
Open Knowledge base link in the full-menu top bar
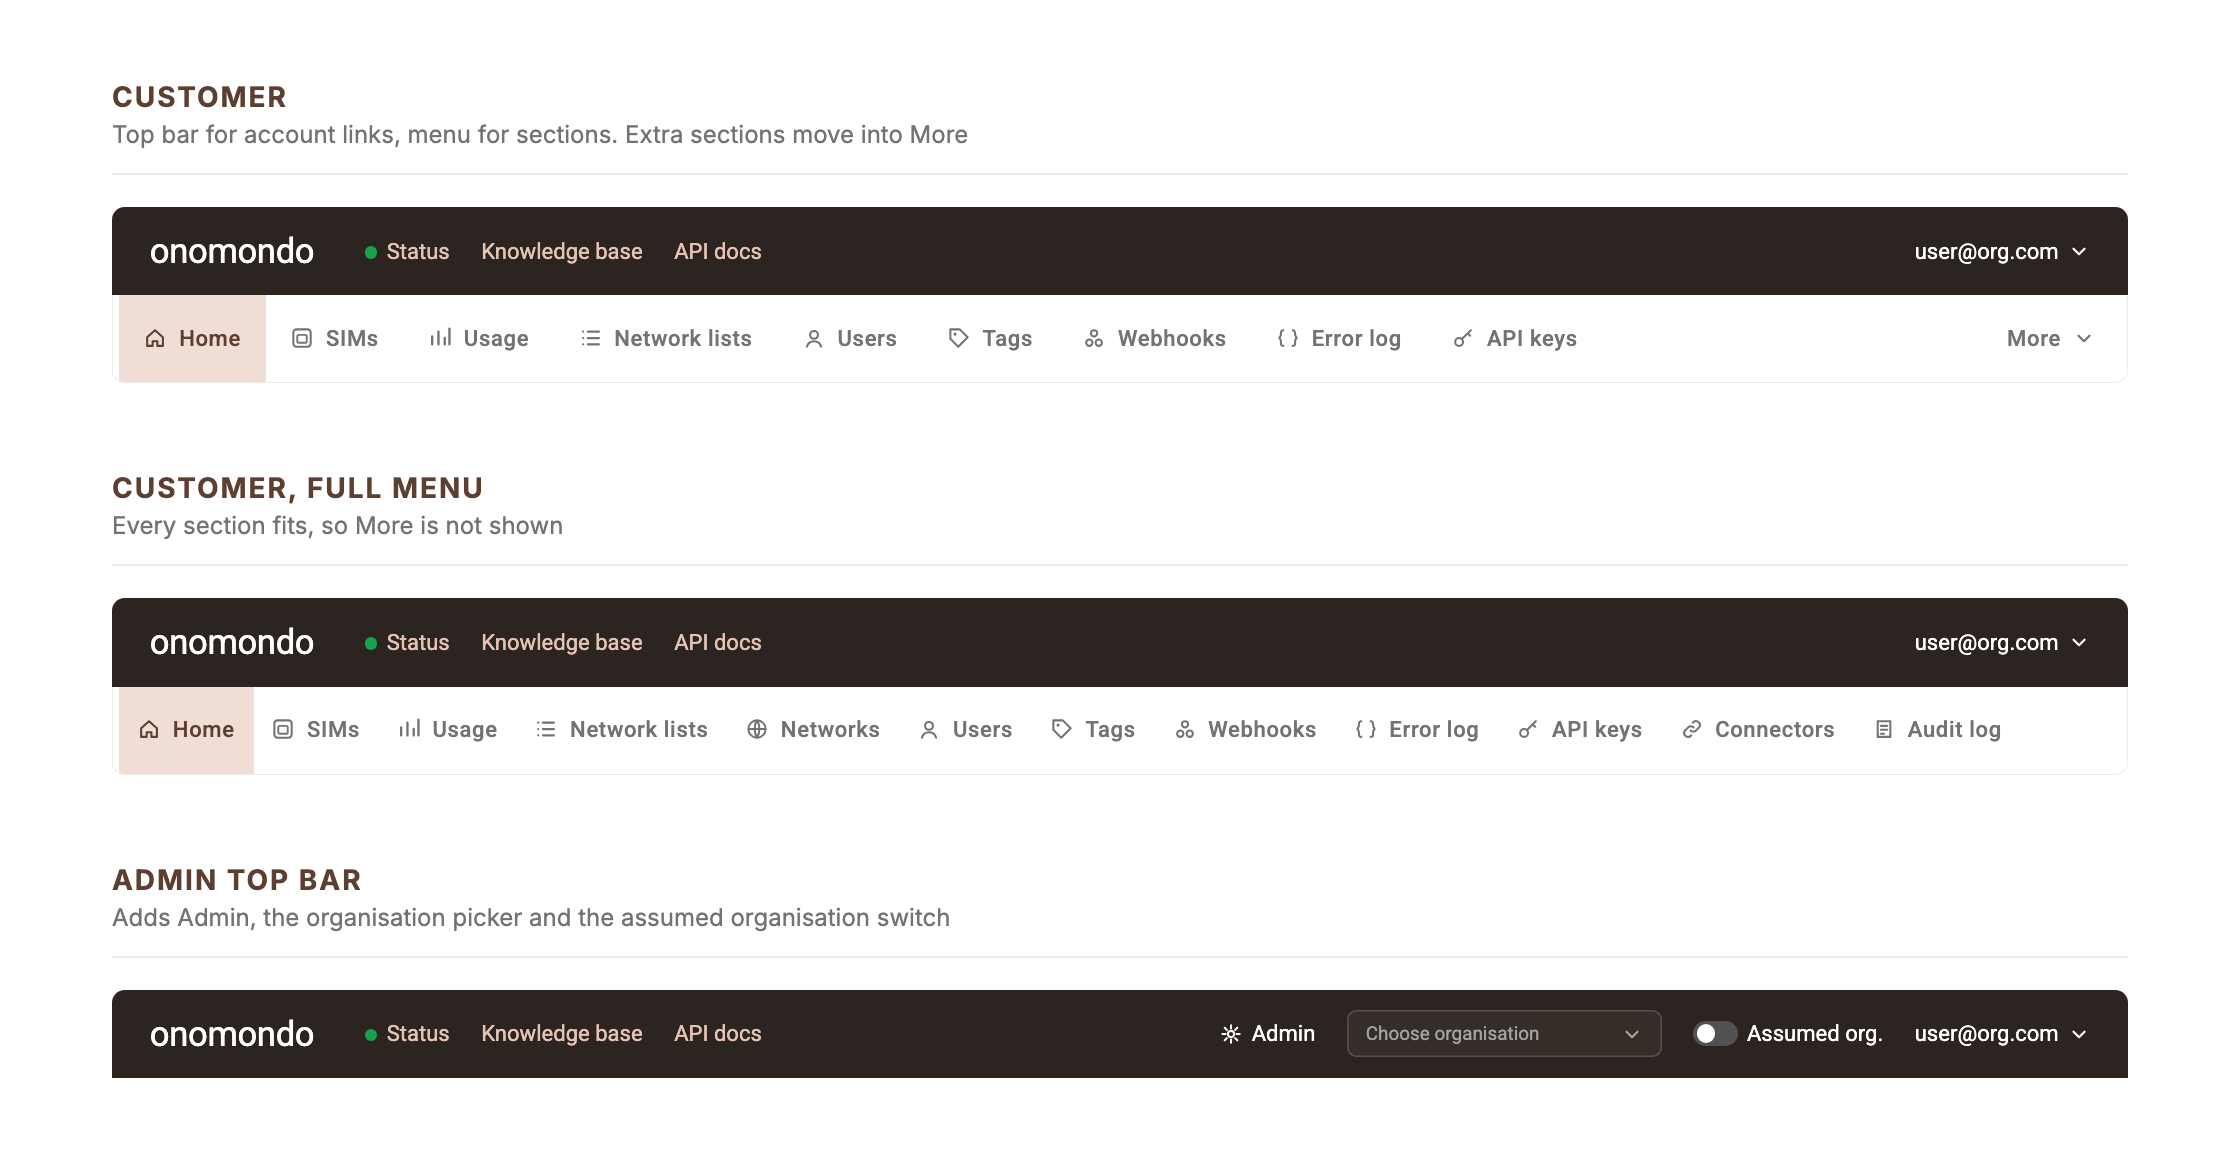(562, 643)
